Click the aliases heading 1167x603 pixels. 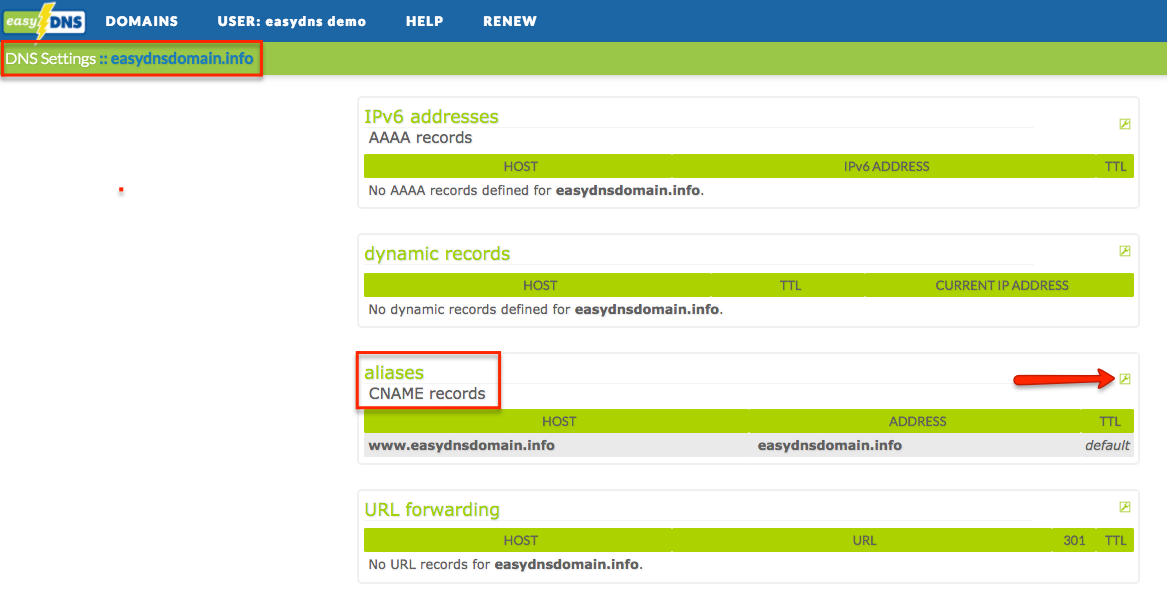394,372
